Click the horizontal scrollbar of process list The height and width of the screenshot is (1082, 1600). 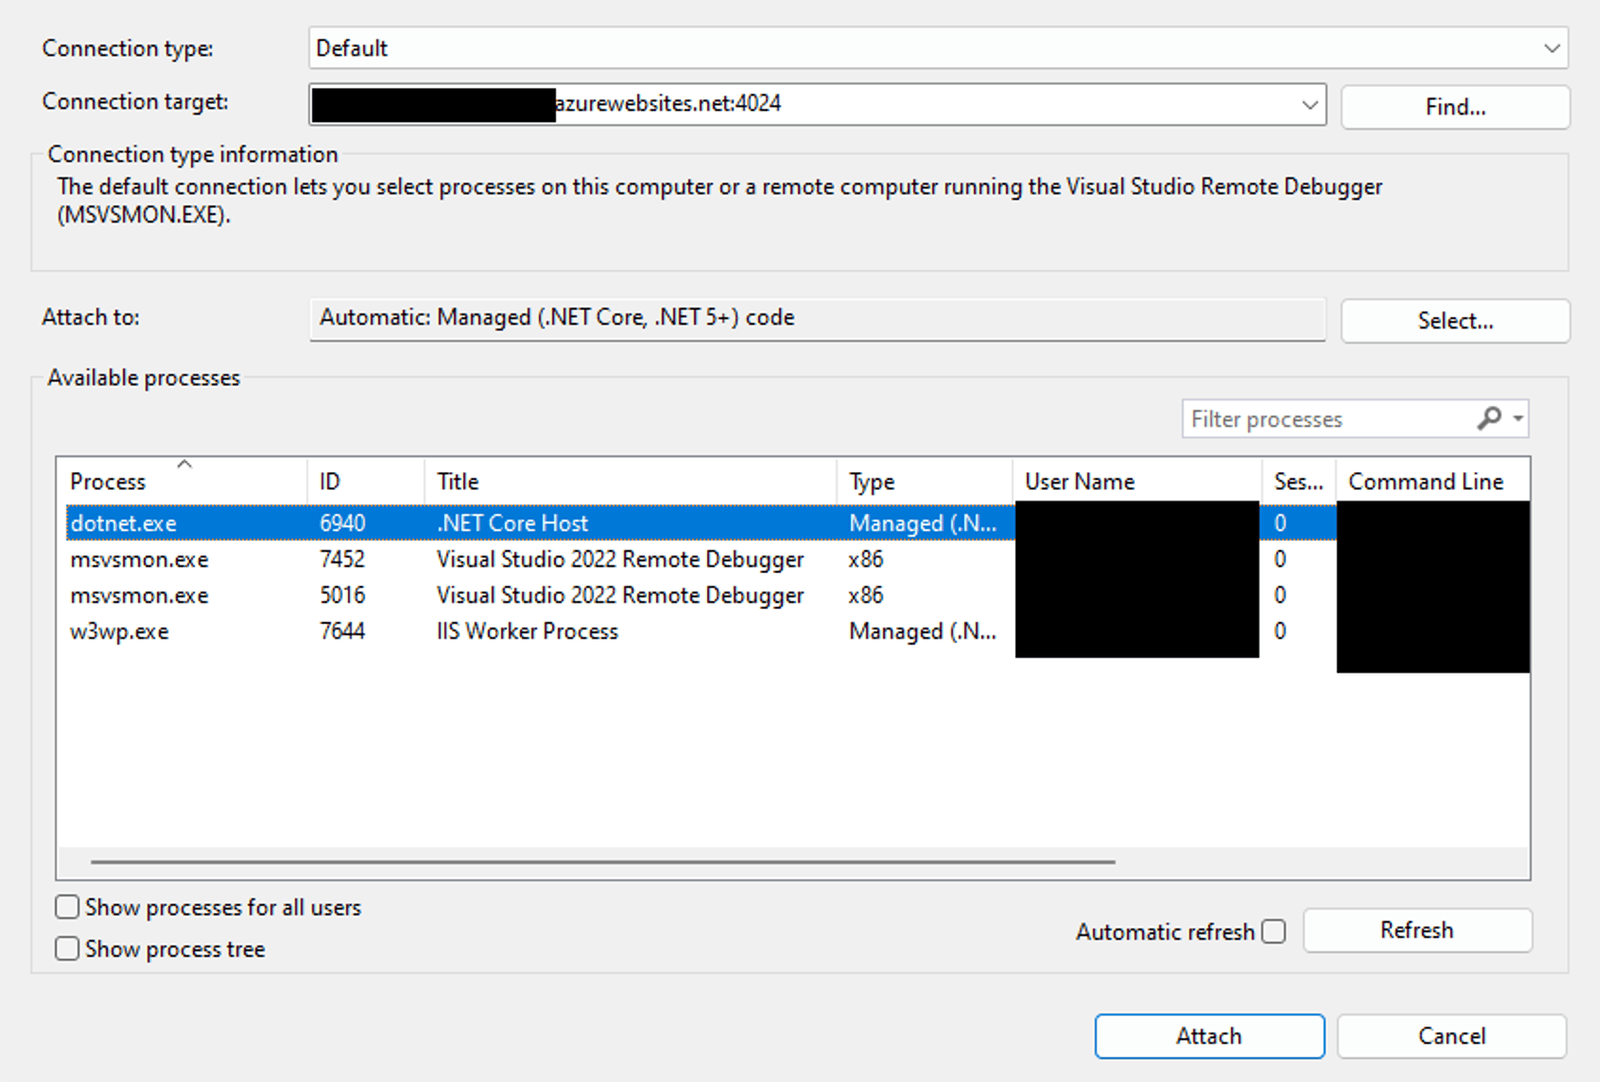point(603,861)
